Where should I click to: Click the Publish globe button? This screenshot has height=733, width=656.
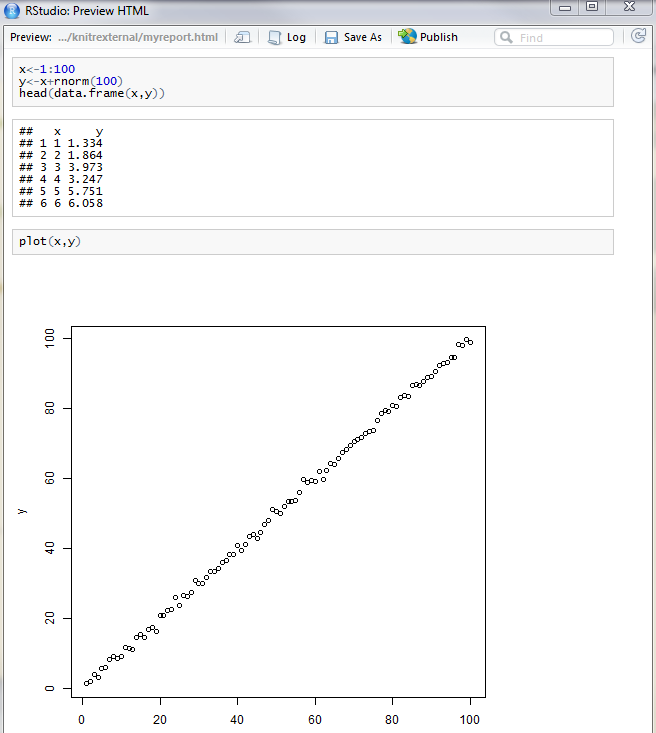(x=428, y=37)
